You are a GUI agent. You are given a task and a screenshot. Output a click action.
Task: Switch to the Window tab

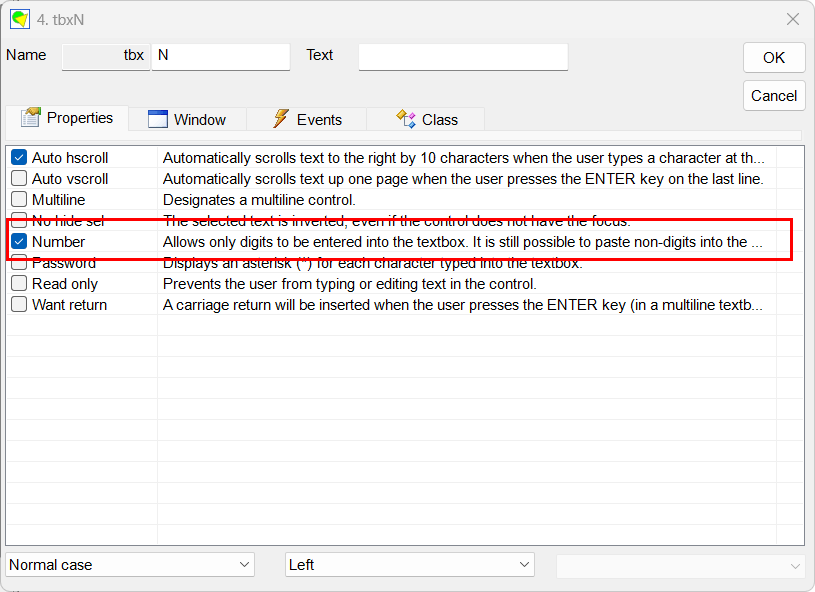tap(187, 119)
